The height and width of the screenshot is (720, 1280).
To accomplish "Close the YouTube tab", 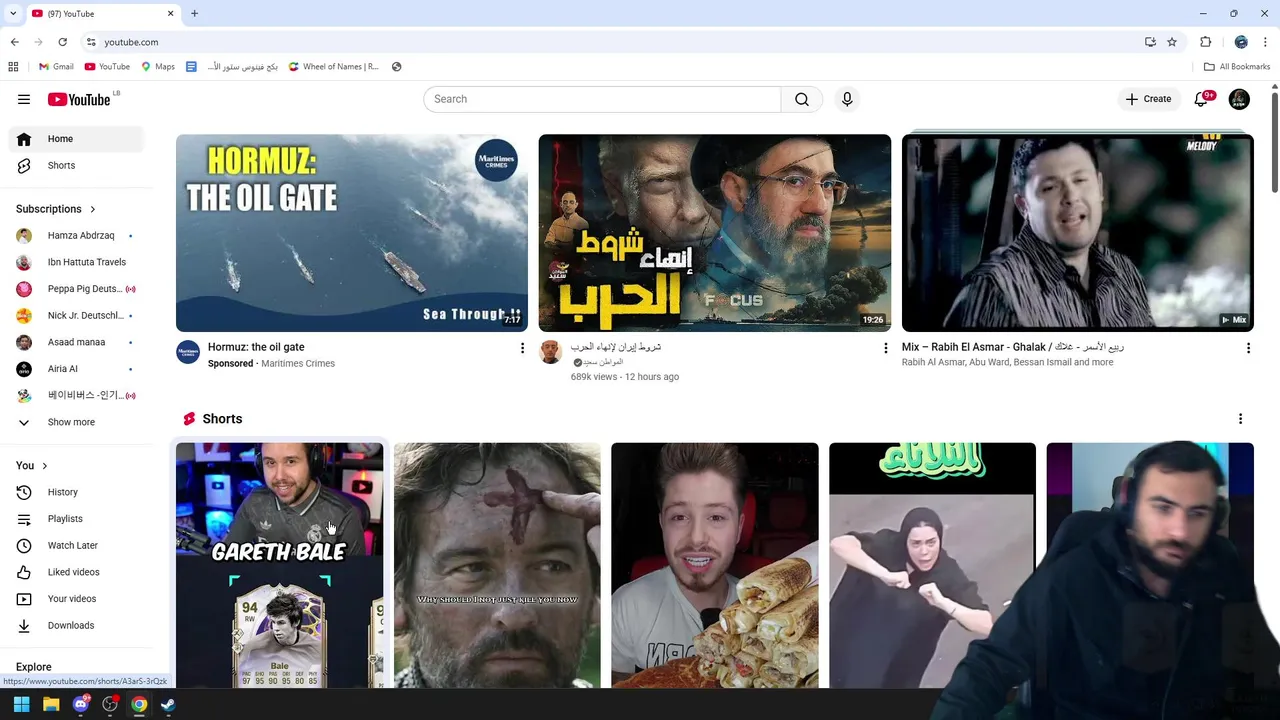I will coord(170,14).
